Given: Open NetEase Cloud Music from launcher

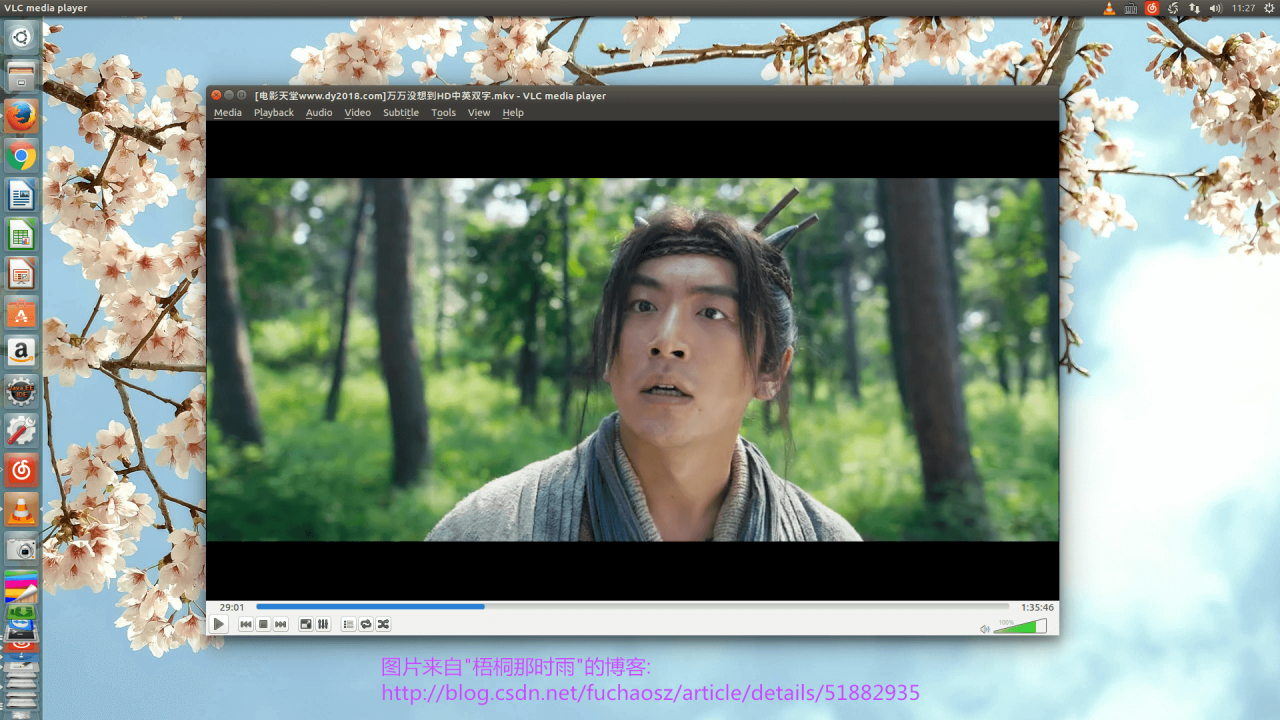Looking at the screenshot, I should point(21,470).
